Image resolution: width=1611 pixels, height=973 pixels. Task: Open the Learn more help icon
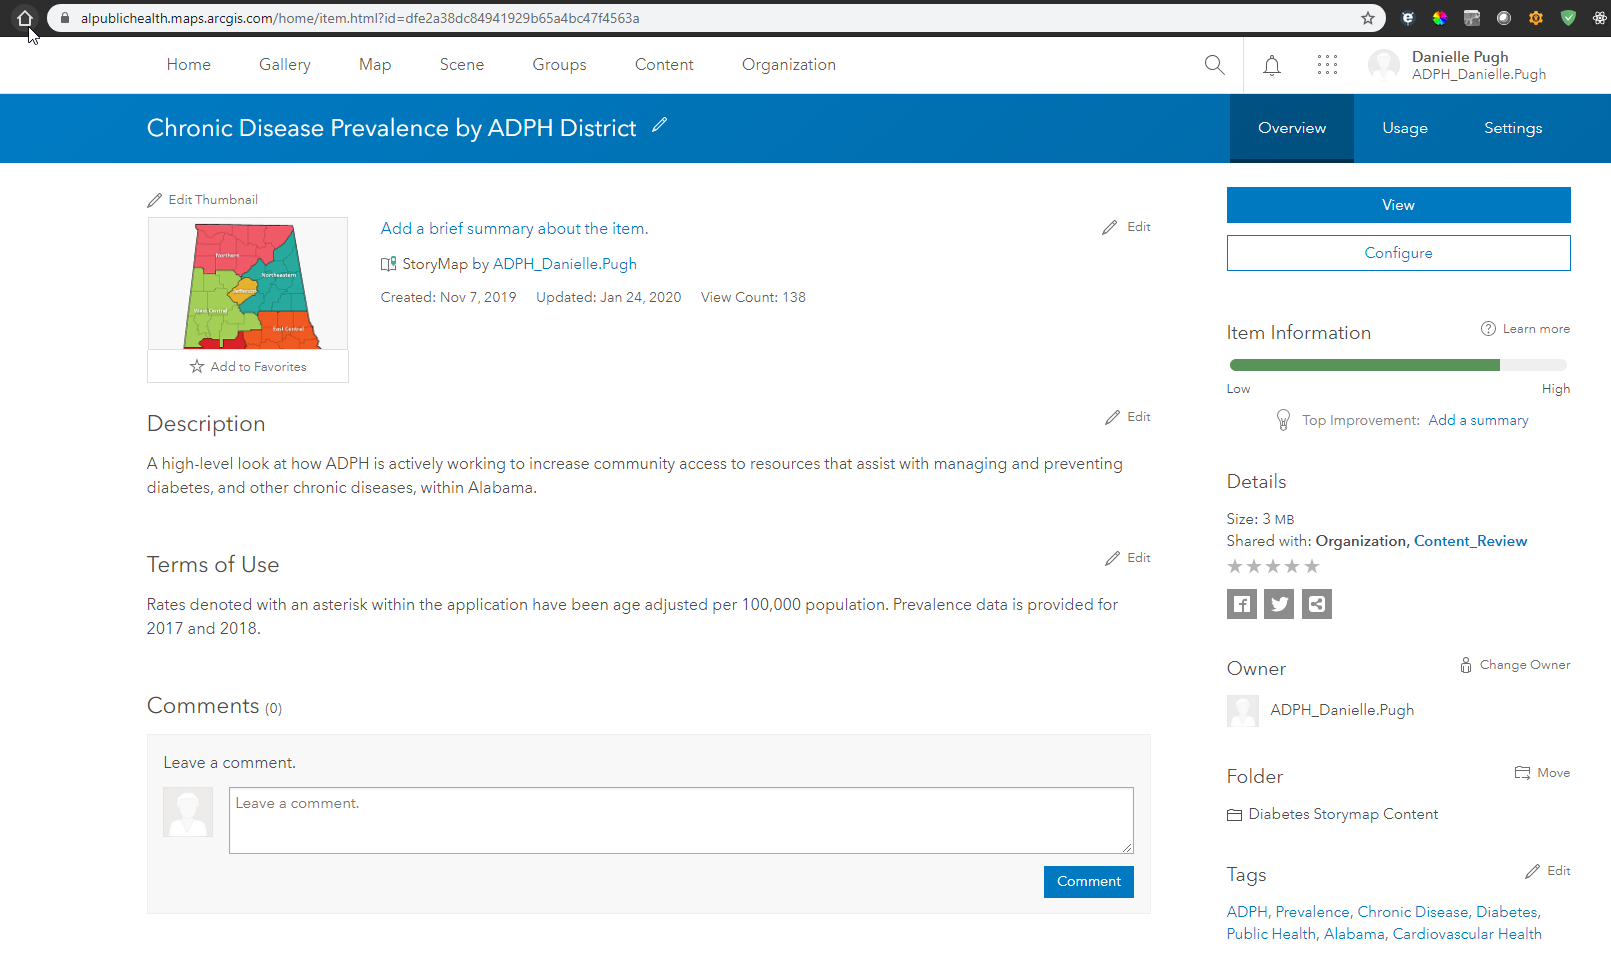(x=1488, y=329)
